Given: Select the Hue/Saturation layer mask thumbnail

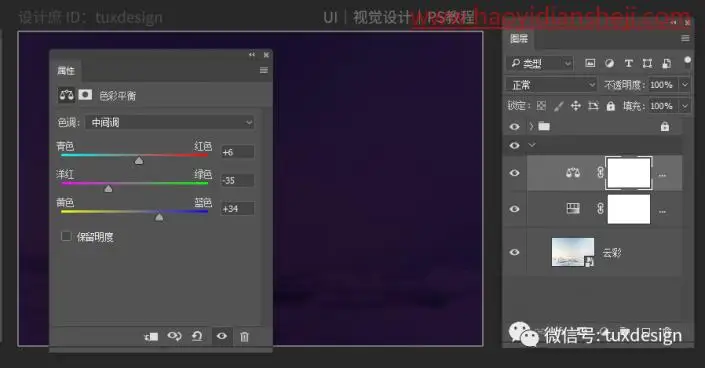Looking at the screenshot, I should click(x=629, y=209).
